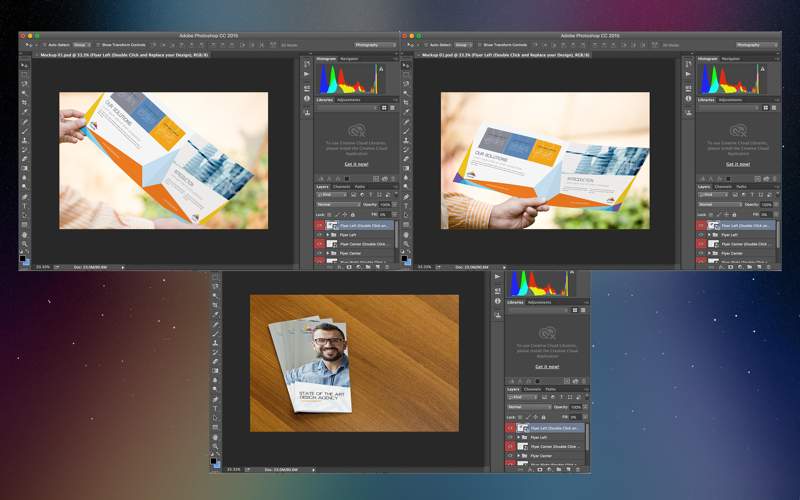
Task: Select the Gradient tool in right window
Action: pyautogui.click(x=406, y=168)
